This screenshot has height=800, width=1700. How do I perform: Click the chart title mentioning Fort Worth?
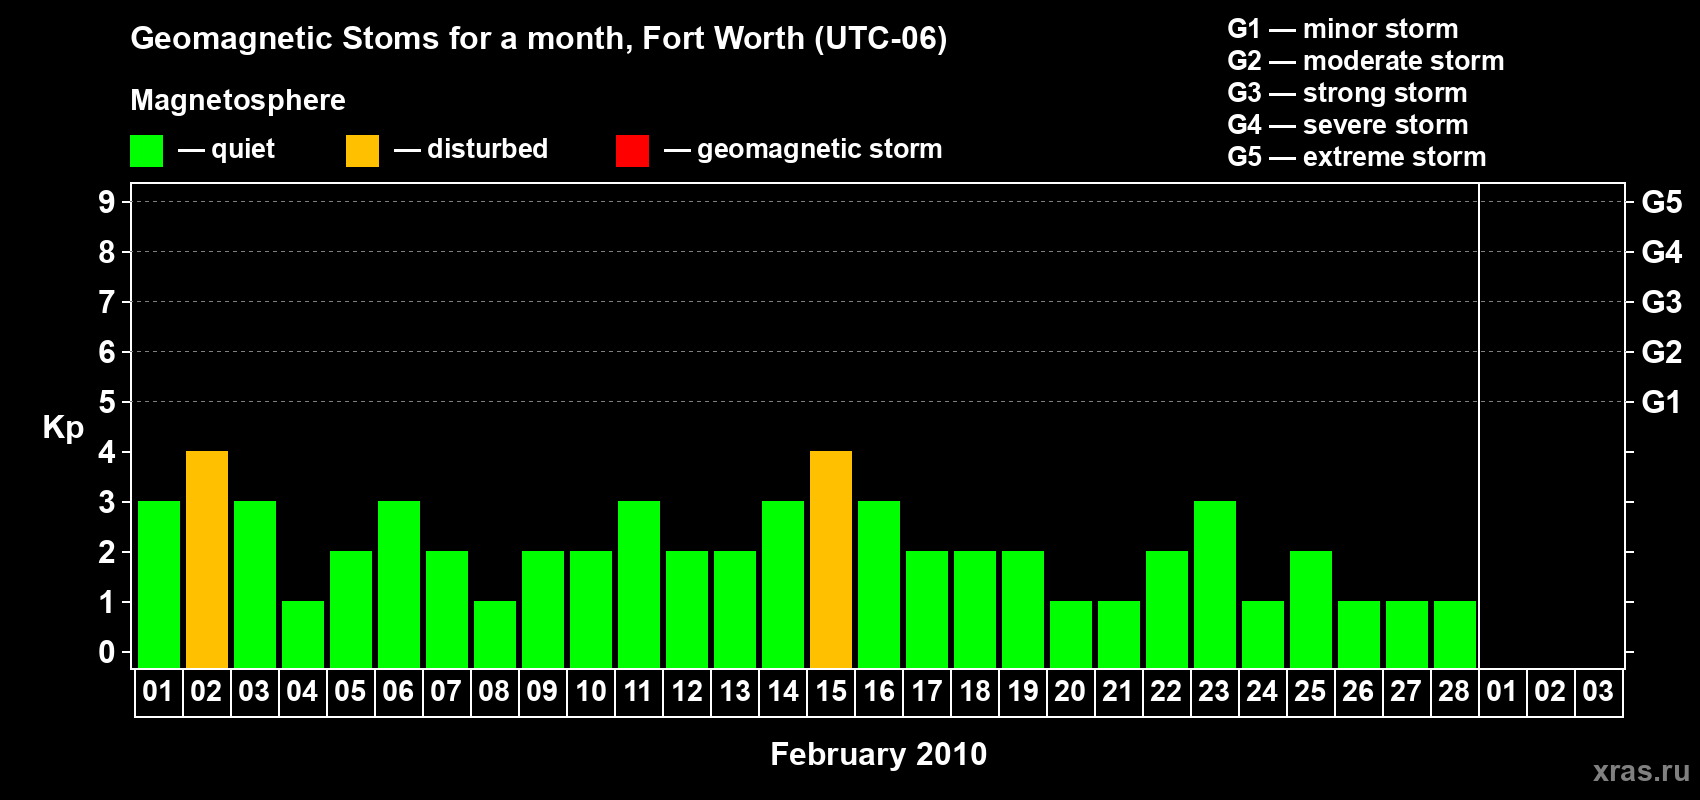click(x=539, y=39)
